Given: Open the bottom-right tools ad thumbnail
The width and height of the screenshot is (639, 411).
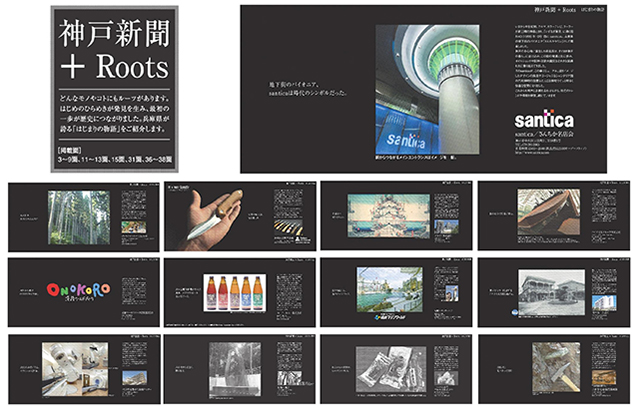Looking at the screenshot, I should point(554,365).
